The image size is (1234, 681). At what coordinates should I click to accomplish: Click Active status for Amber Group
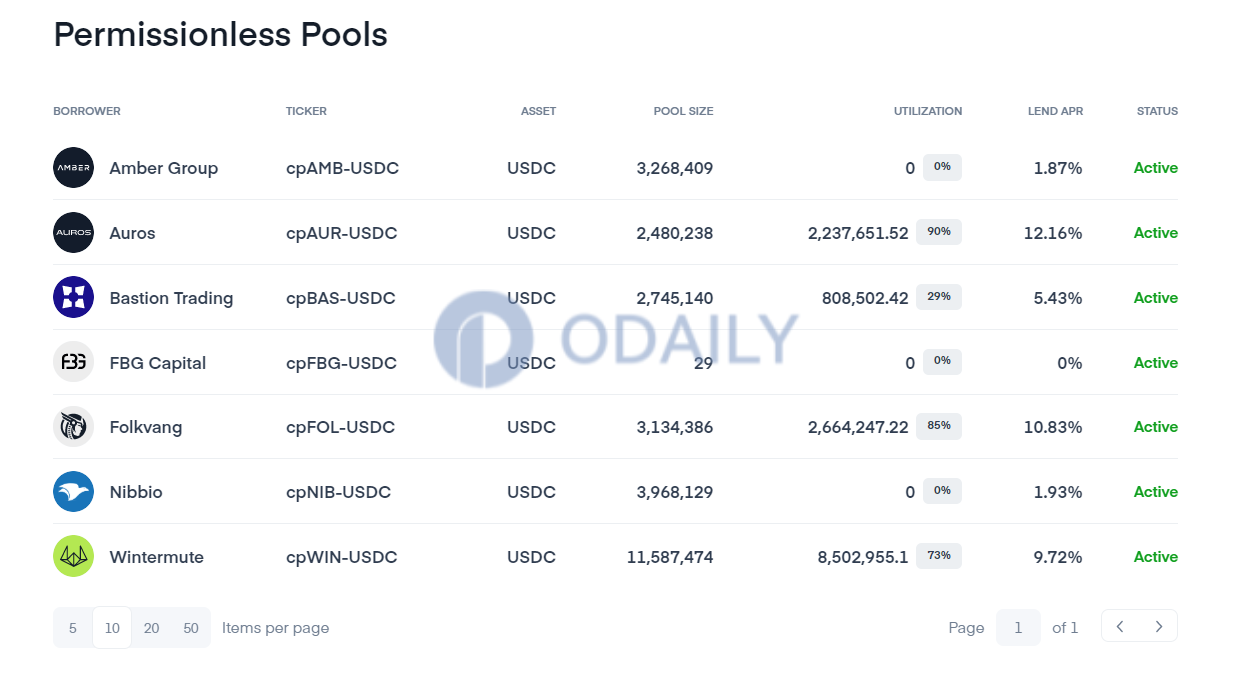coord(1155,168)
